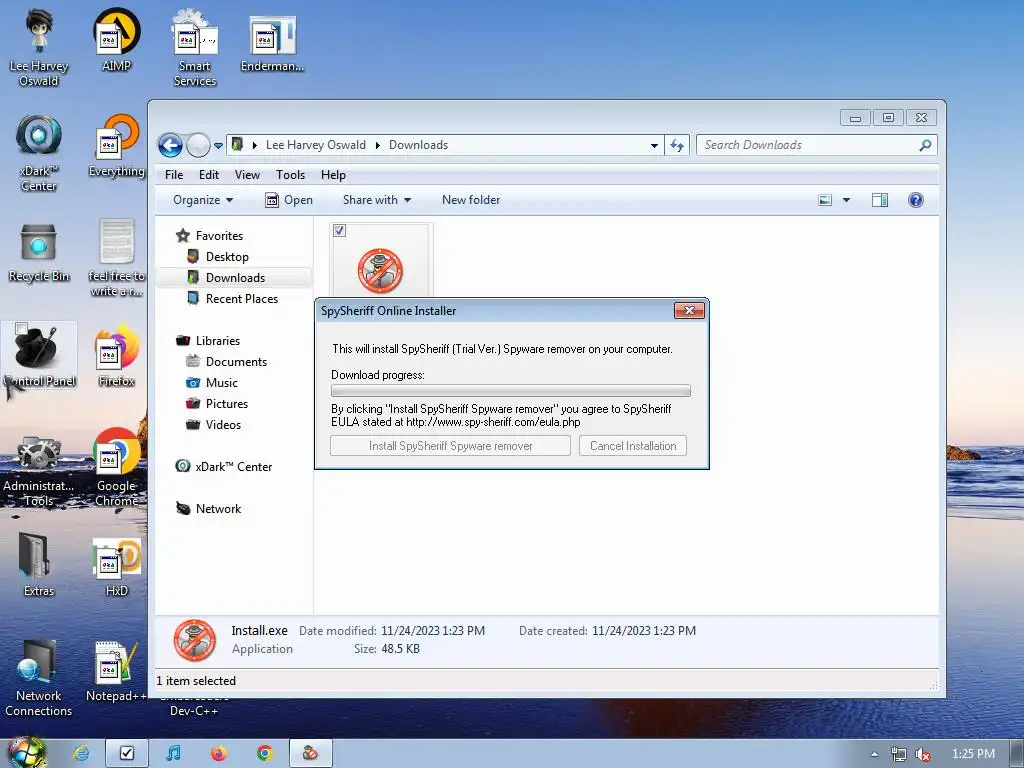This screenshot has width=1024, height=768.
Task: Open xDark Center desktop icon
Action: click(x=39, y=153)
